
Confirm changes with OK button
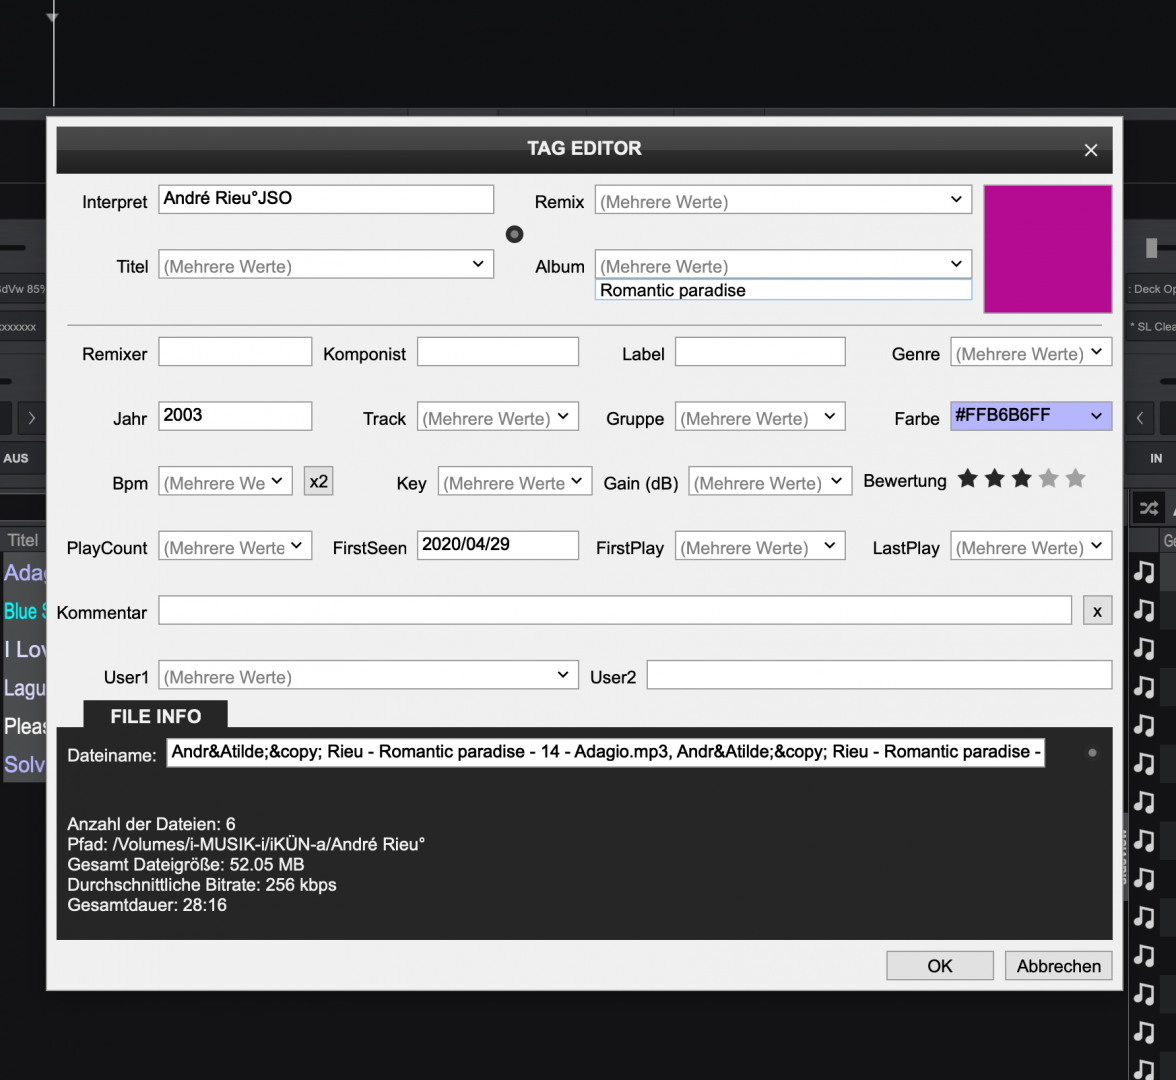tap(939, 966)
